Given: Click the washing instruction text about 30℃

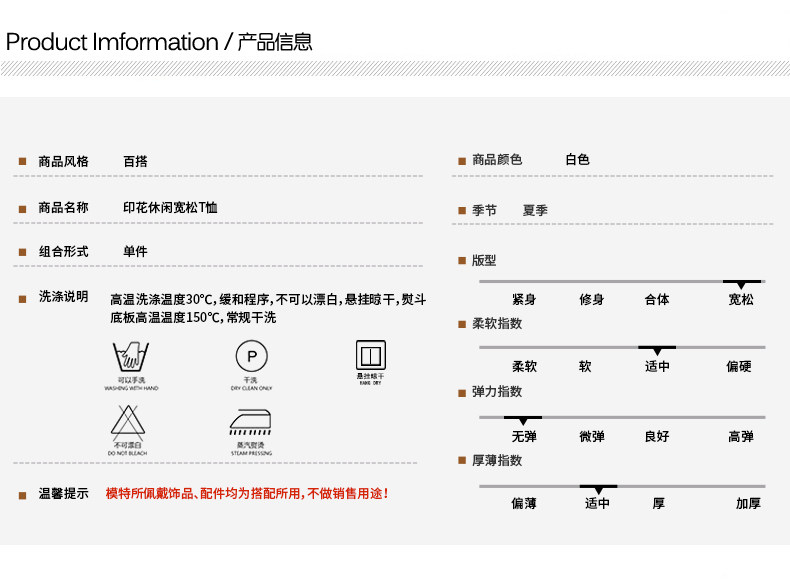Looking at the screenshot, I should point(268,308).
